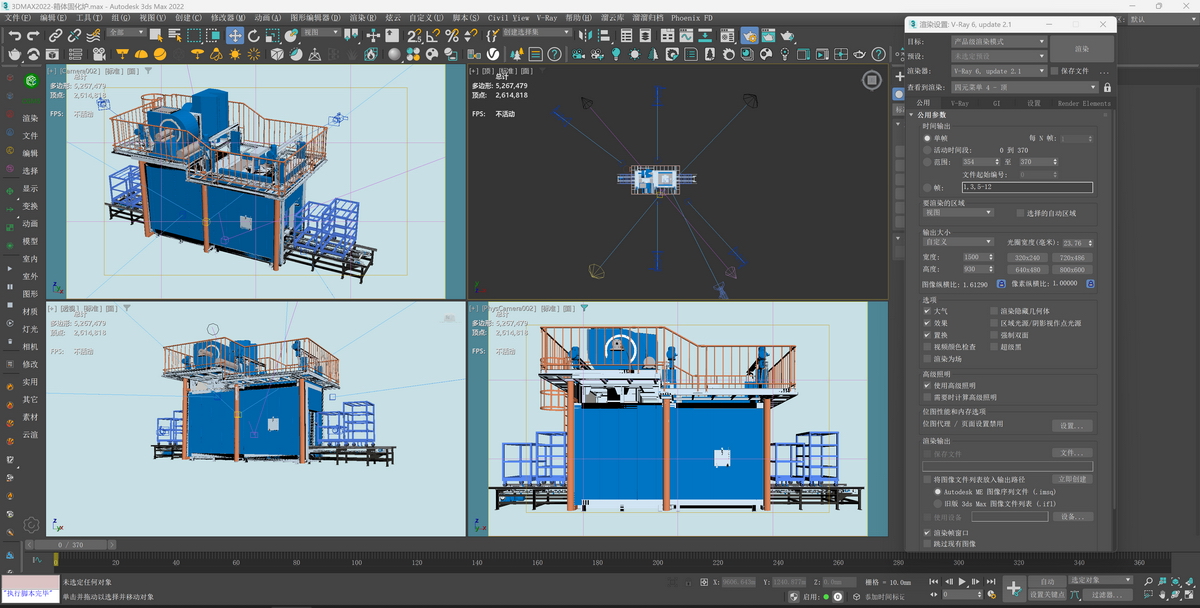Activate Select and Scale tool
The width and height of the screenshot is (1200, 608).
[272, 35]
